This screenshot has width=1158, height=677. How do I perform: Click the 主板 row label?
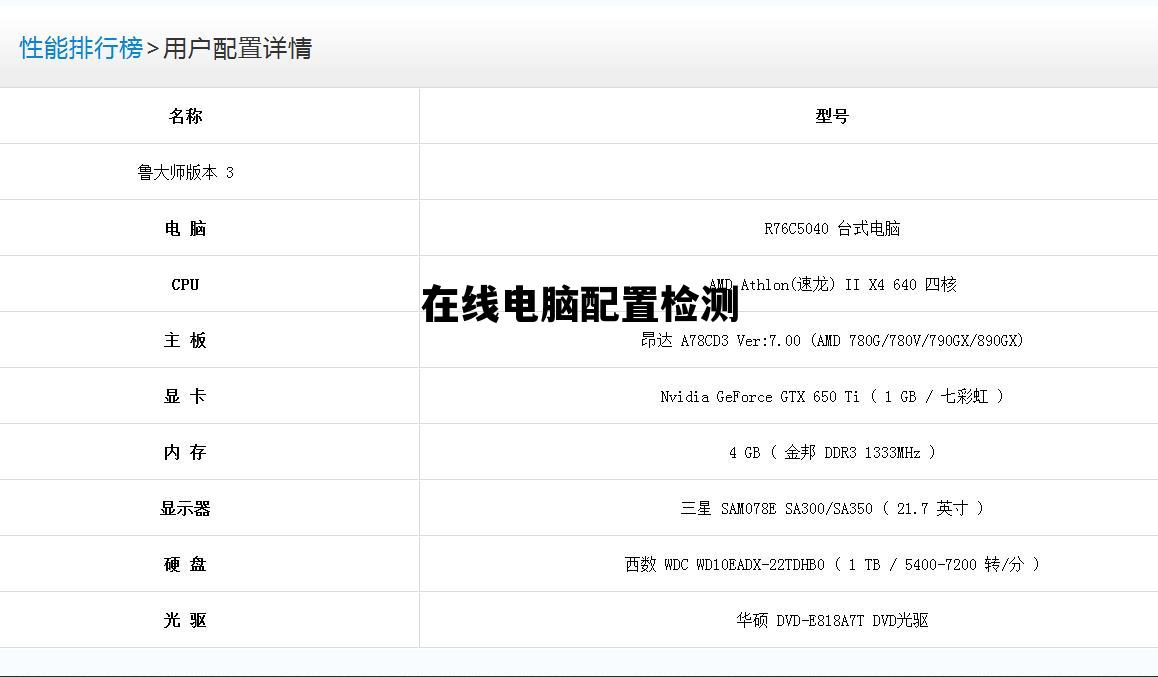[x=185, y=340]
